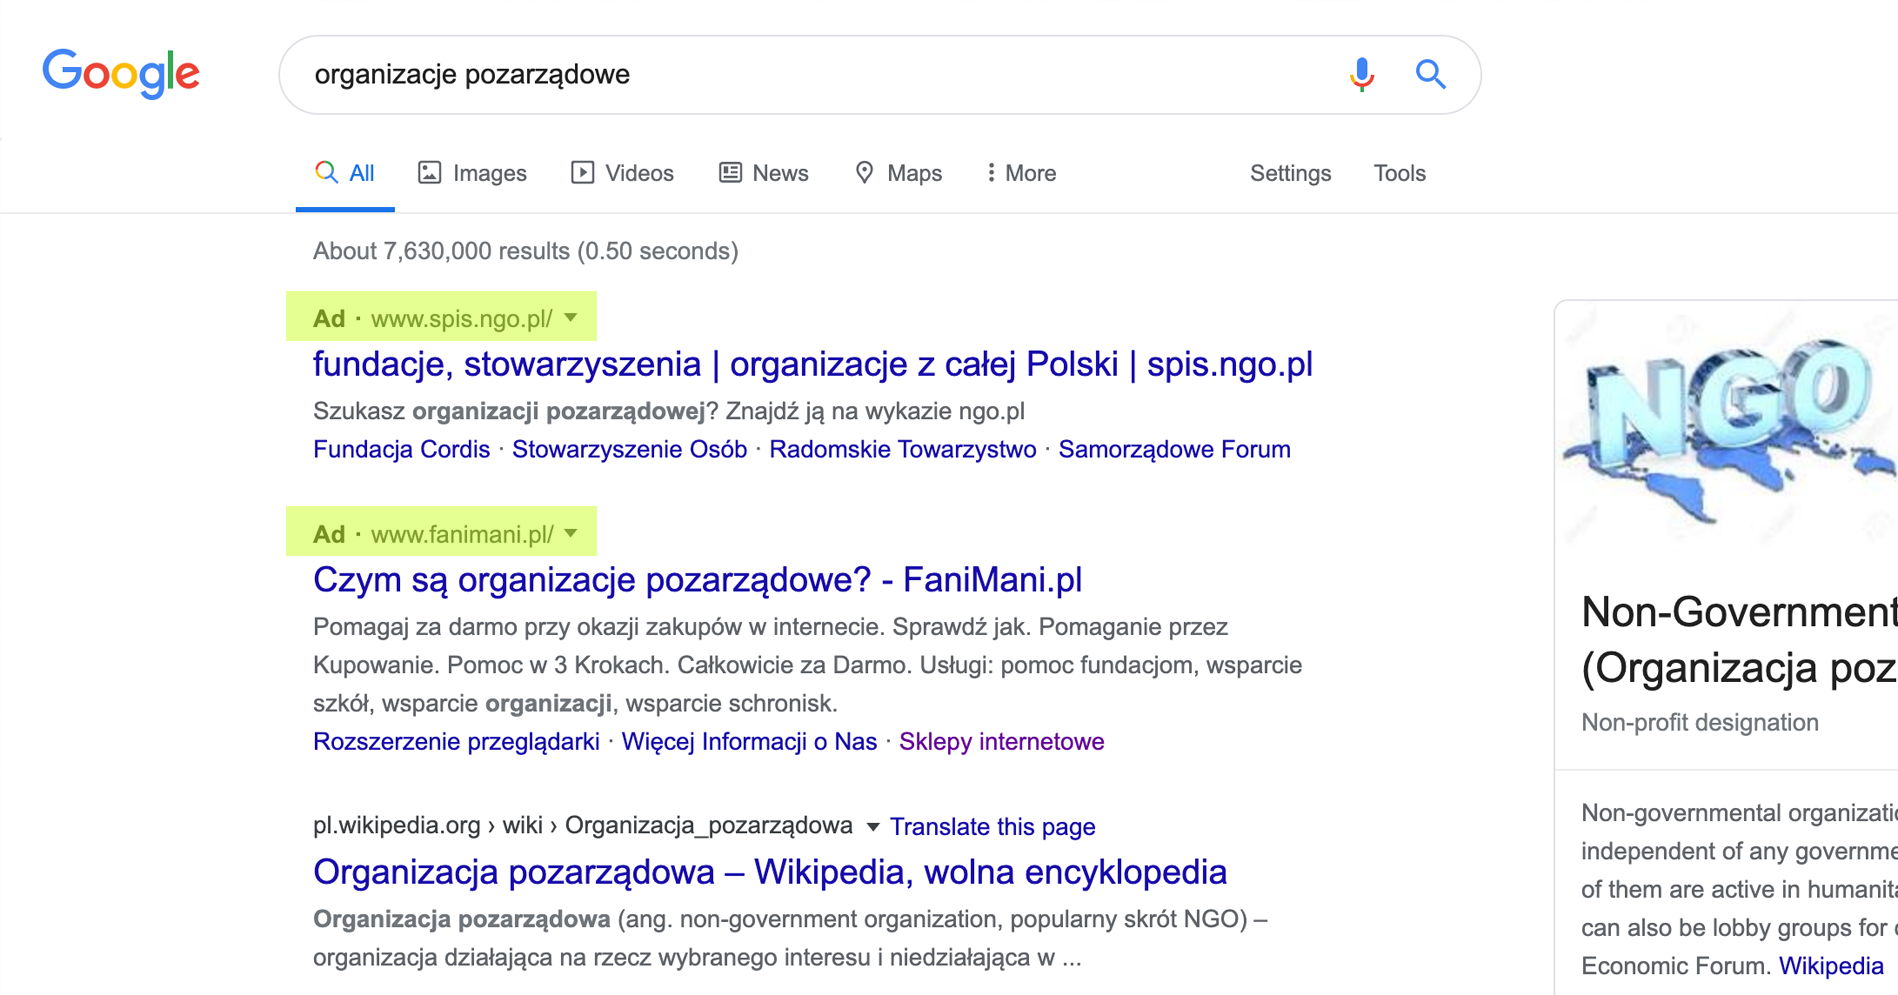This screenshot has width=1898, height=995.
Task: Open the FaniMani.pl ad headline link
Action: 697,580
